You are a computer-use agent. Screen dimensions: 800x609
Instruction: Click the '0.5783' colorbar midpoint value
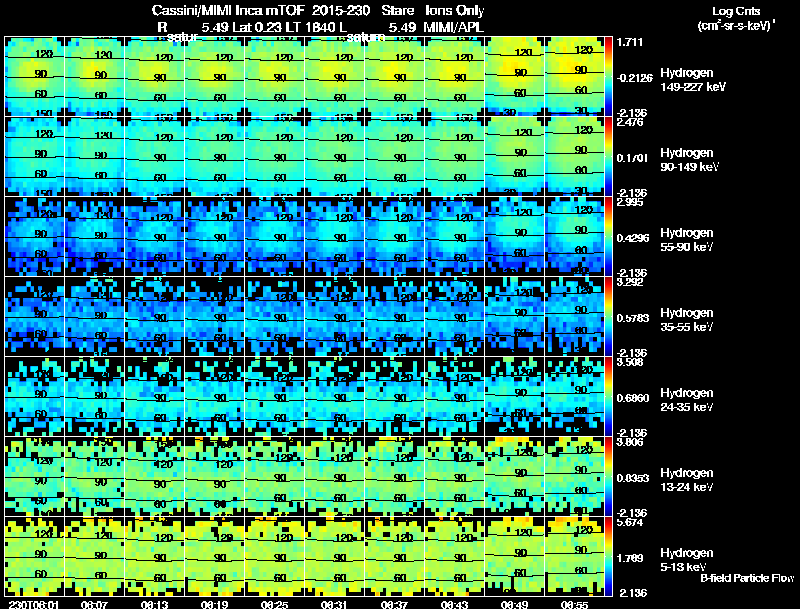pos(633,318)
